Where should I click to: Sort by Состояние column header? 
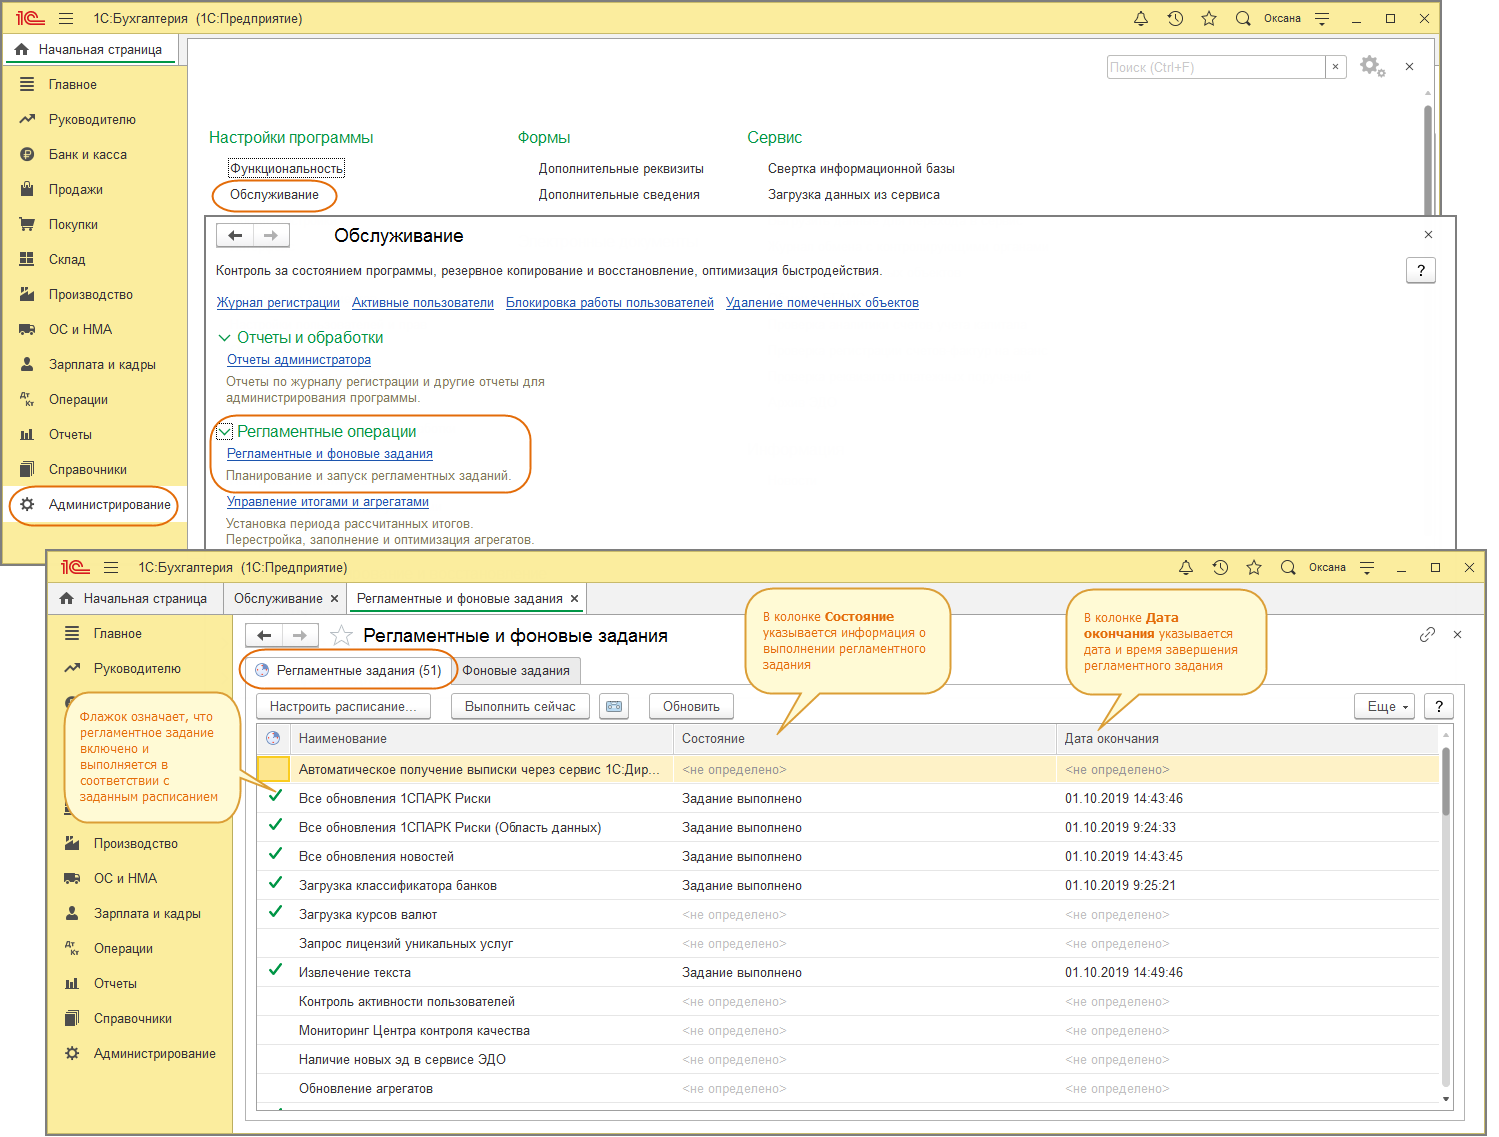[865, 738]
